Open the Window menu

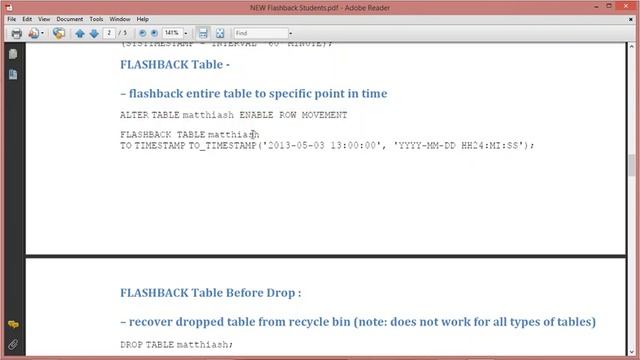point(120,19)
